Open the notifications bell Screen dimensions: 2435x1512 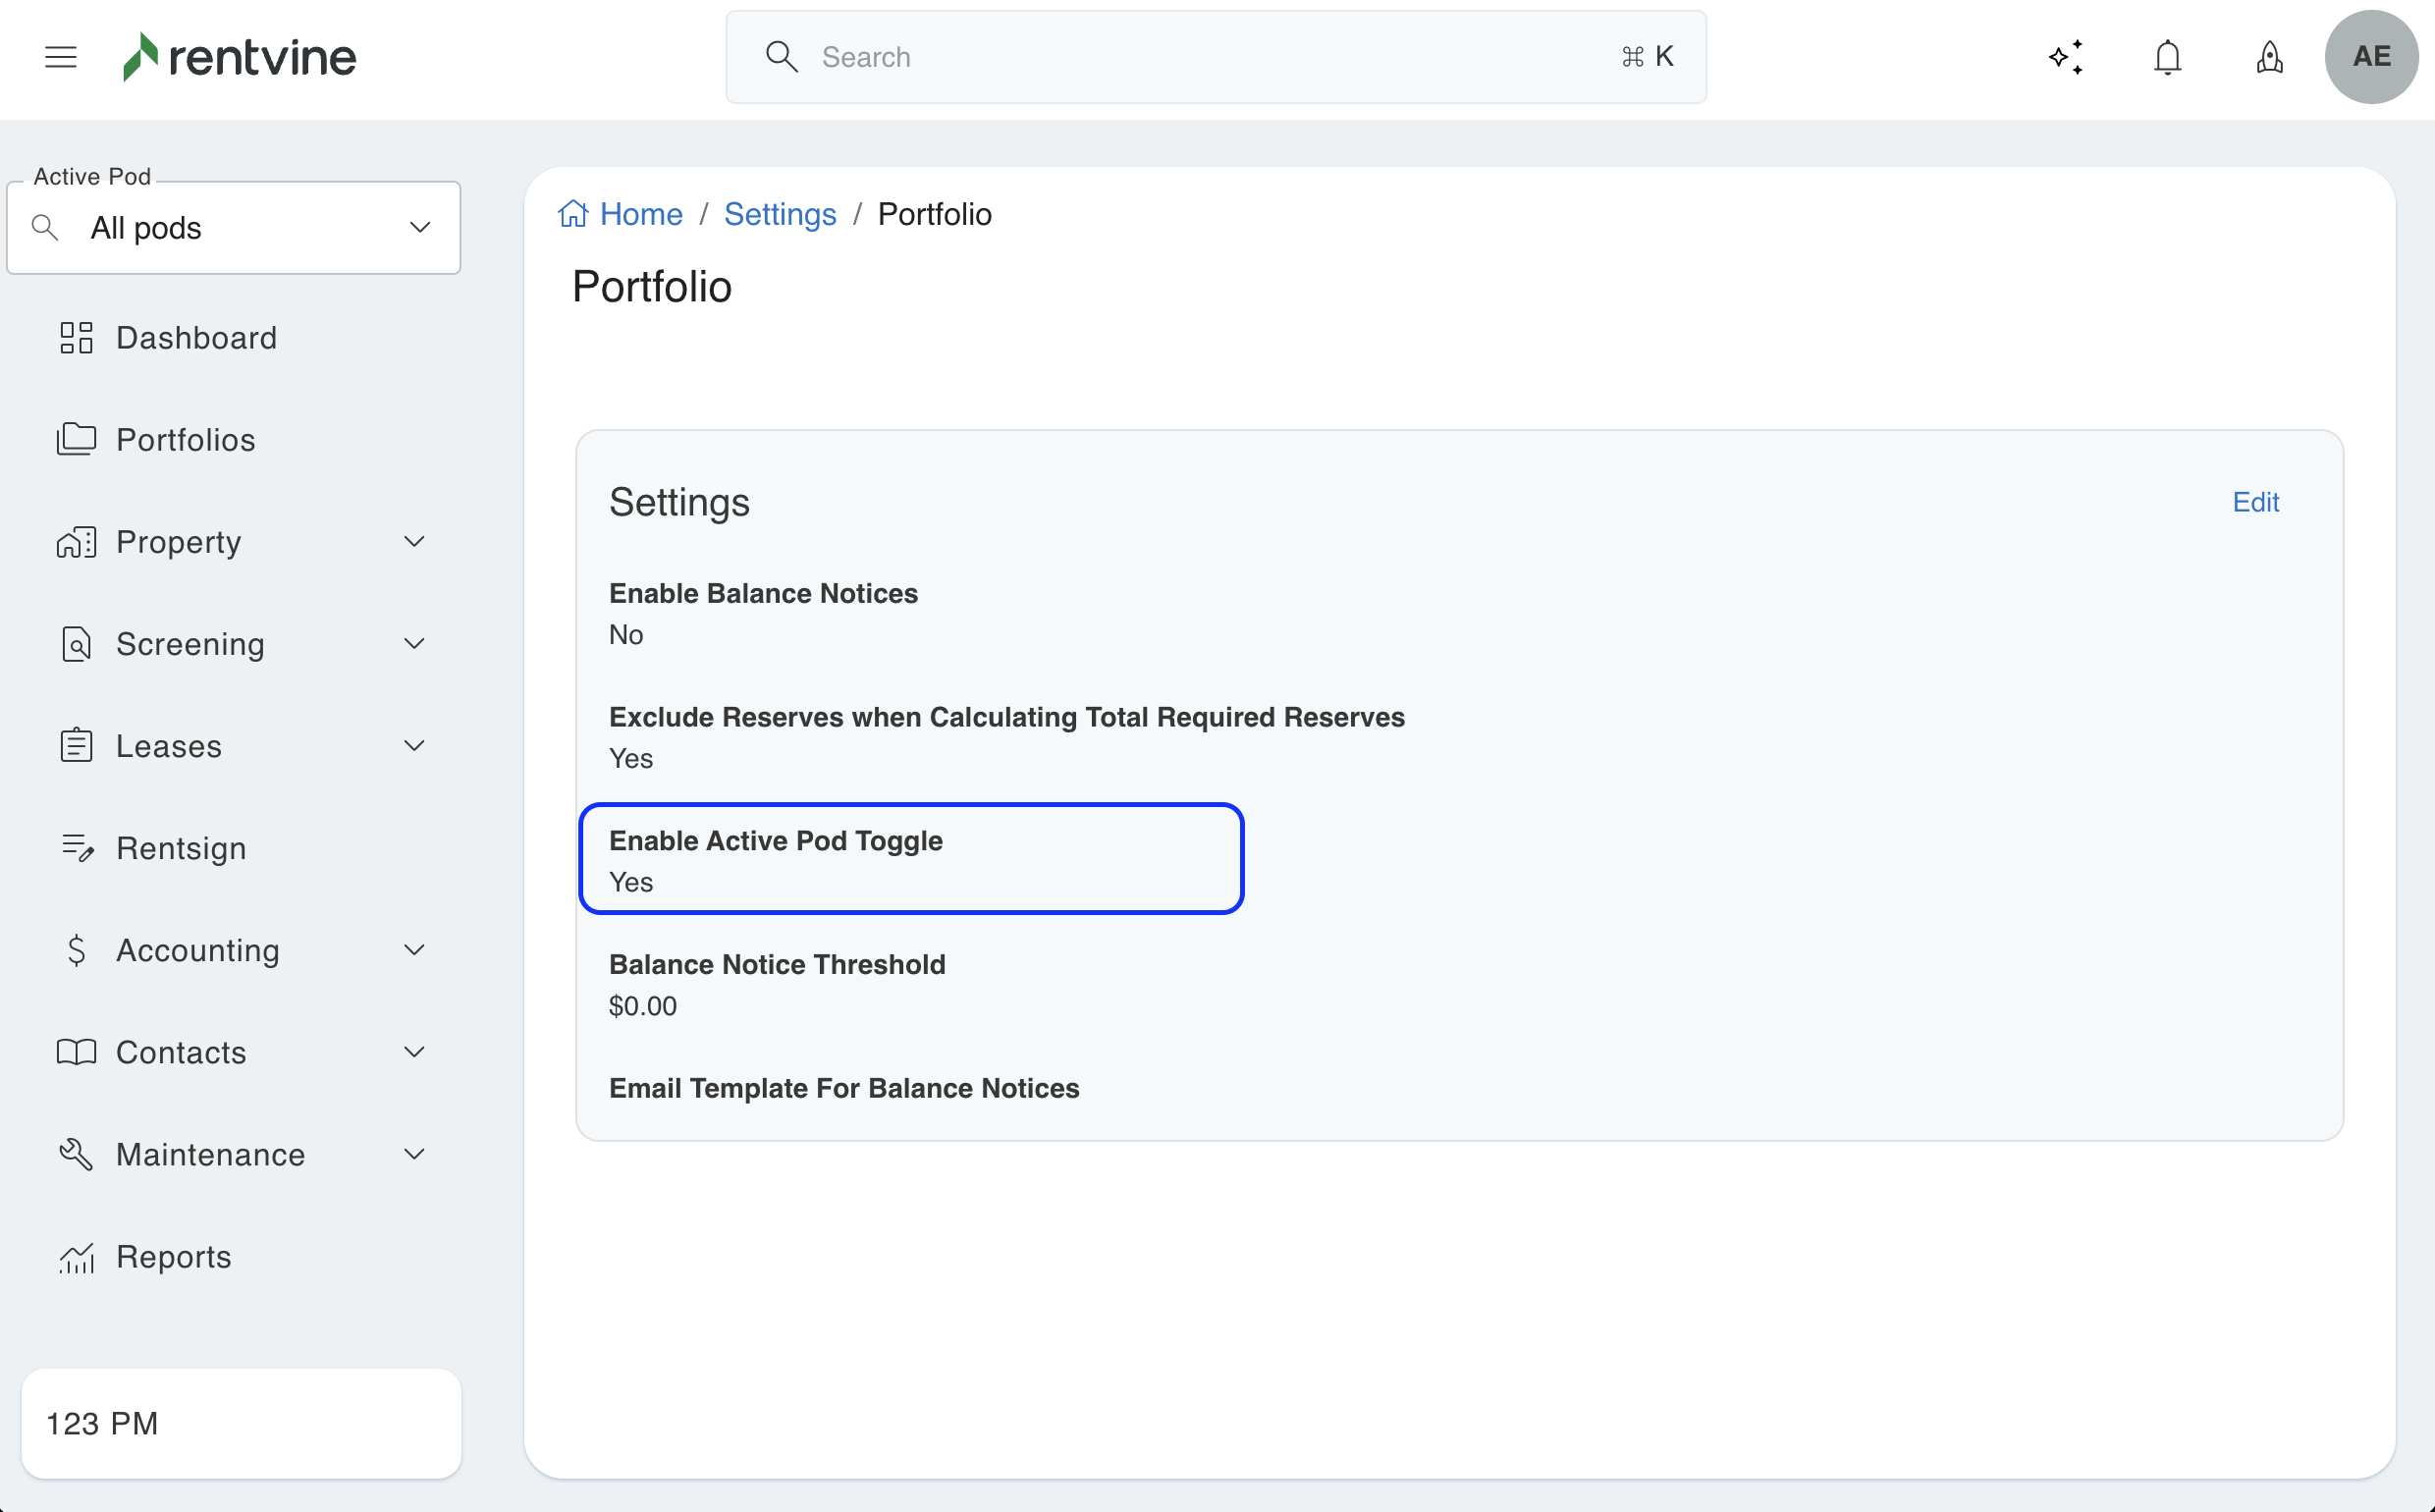click(x=2167, y=57)
